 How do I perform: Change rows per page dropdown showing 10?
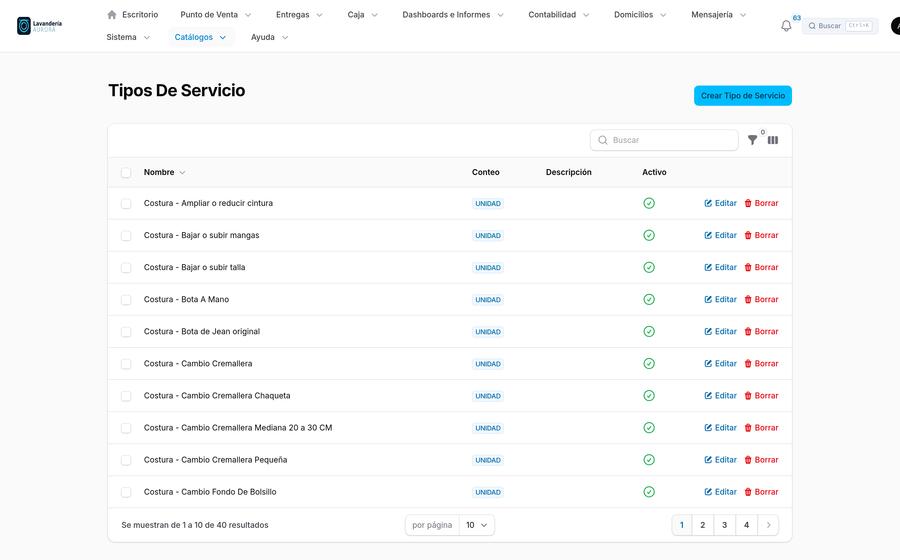coord(477,525)
